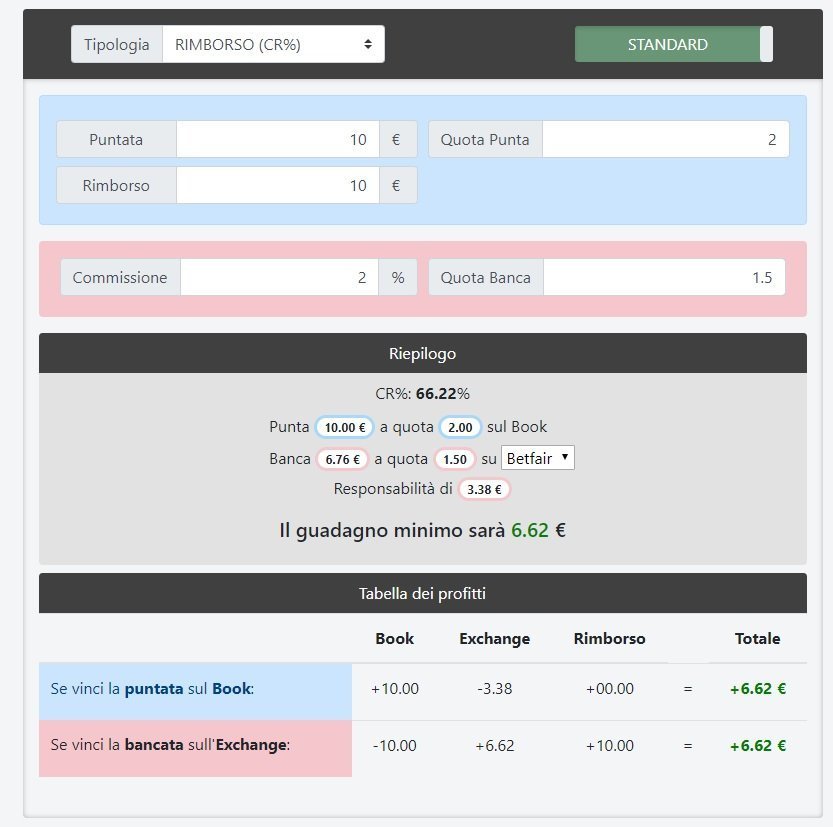Click the Riepilogo section header
Image resolution: width=833 pixels, height=827 pixels.
click(x=422, y=353)
